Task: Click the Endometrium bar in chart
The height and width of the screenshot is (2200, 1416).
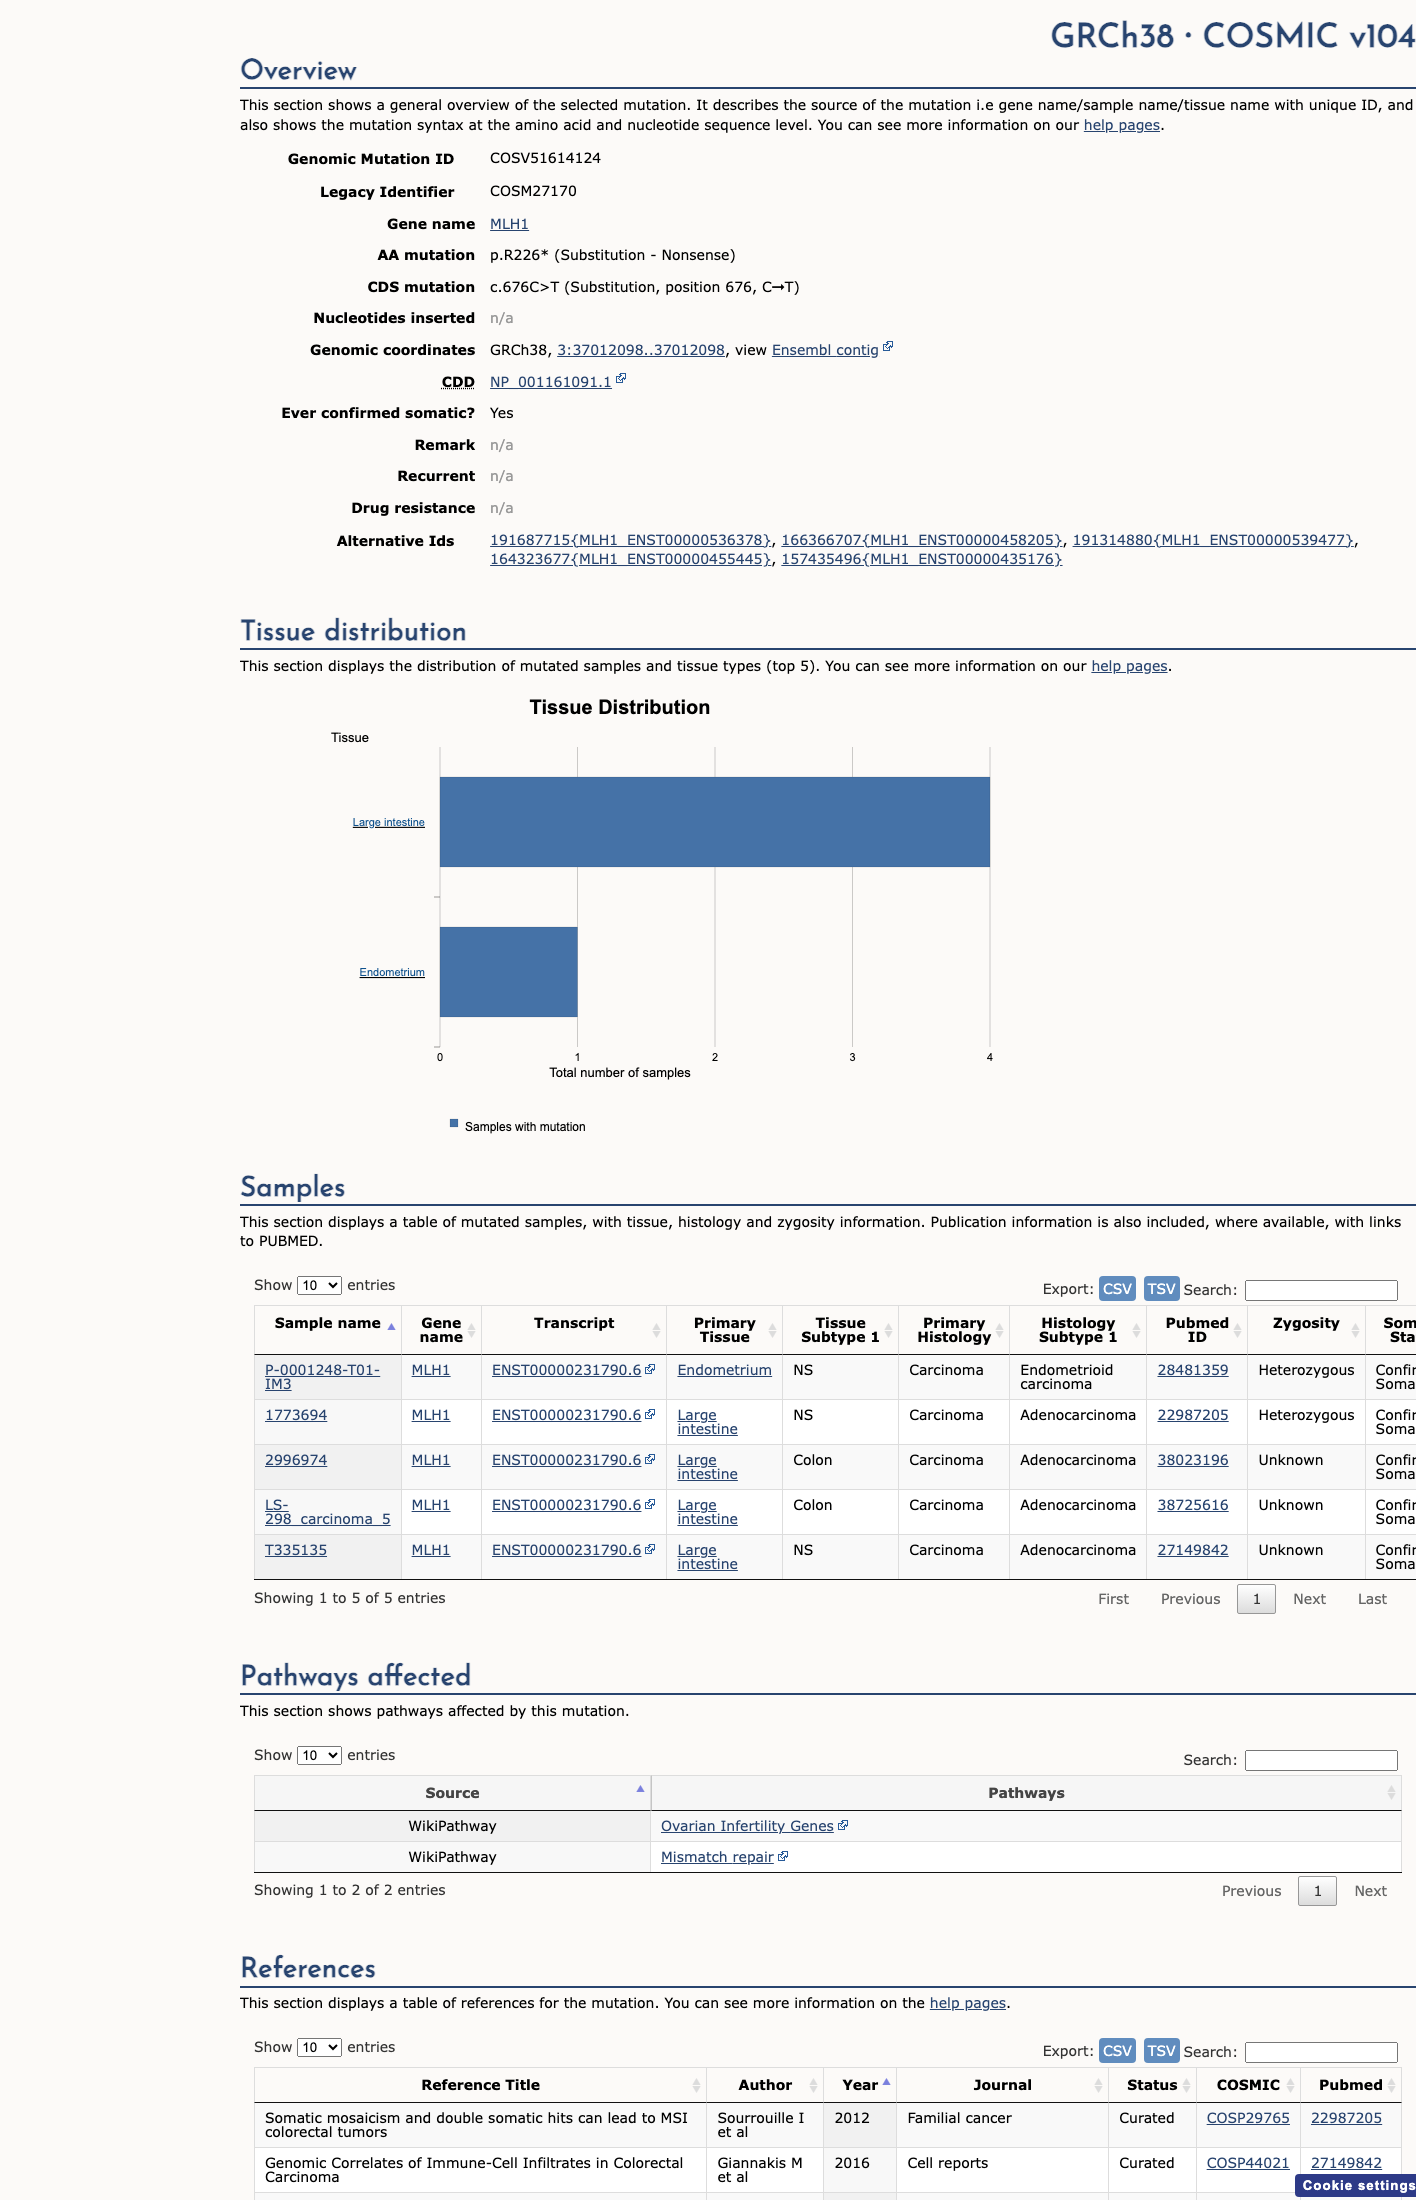Action: [509, 972]
